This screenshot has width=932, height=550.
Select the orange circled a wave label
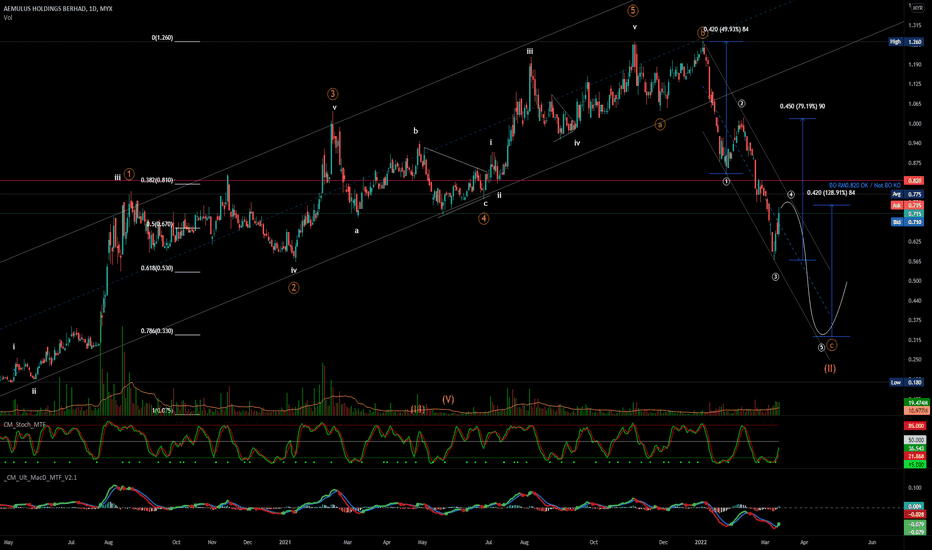pos(660,124)
